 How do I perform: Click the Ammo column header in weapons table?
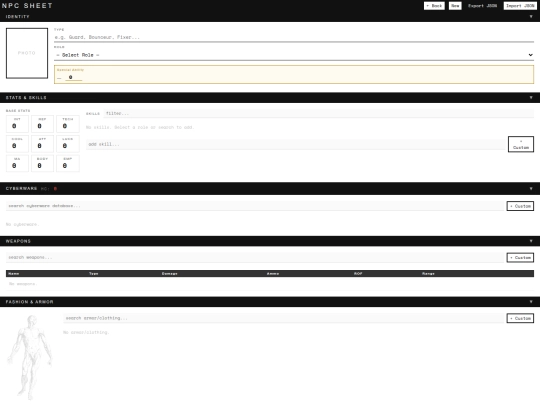click(x=273, y=273)
